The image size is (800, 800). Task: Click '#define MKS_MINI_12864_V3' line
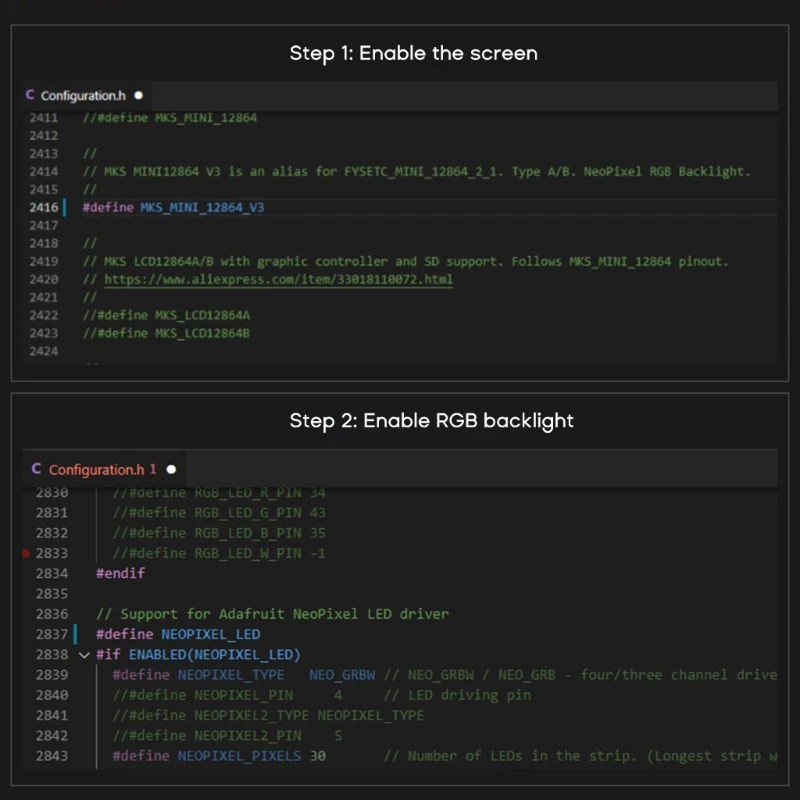coord(173,208)
